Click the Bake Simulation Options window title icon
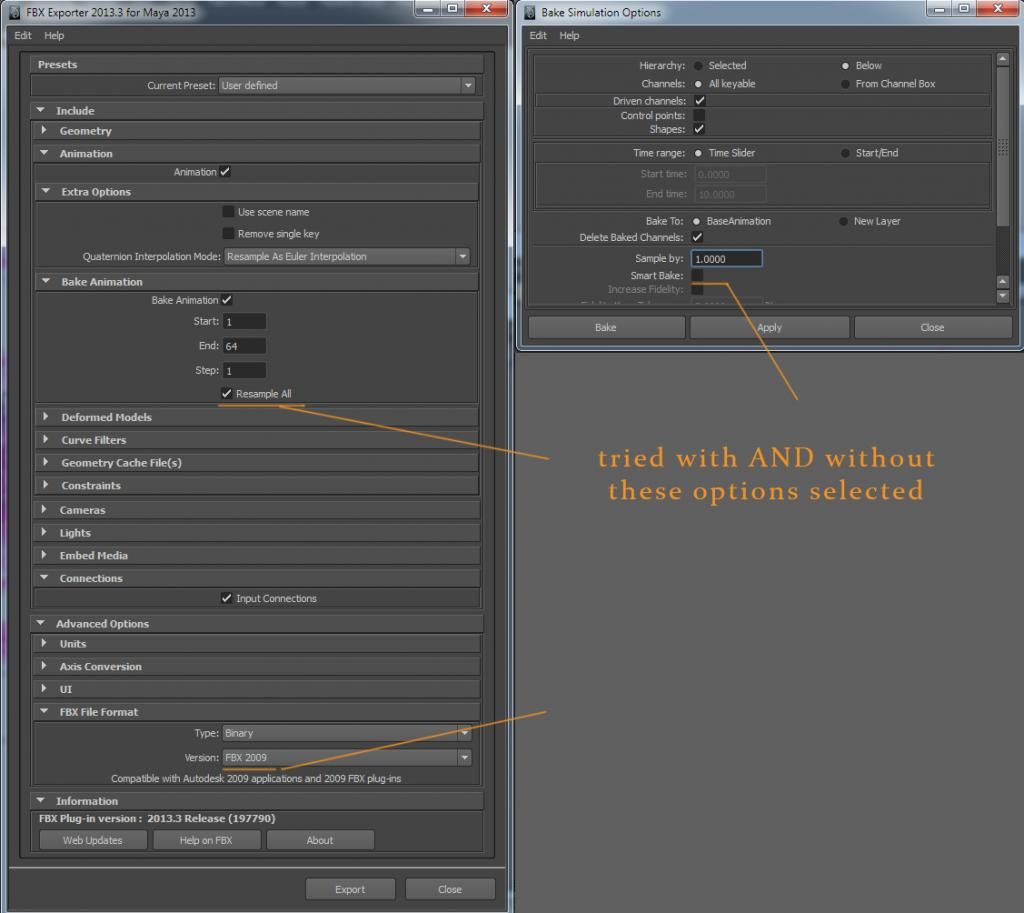The image size is (1024, 913). pos(530,12)
